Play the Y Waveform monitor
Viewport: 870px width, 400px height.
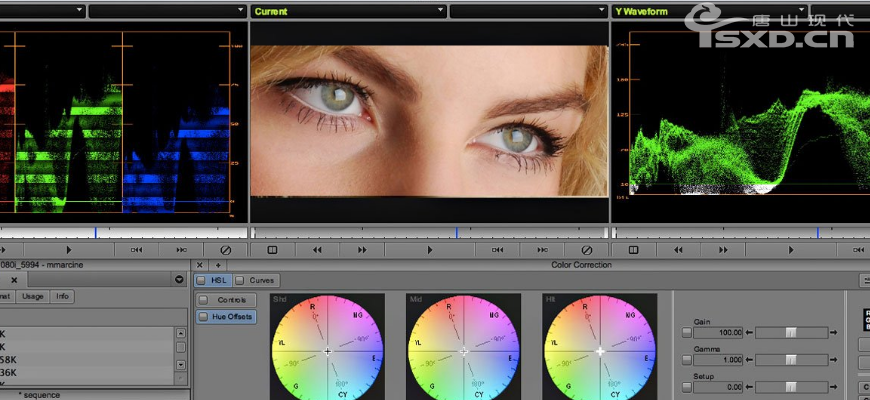tap(791, 250)
